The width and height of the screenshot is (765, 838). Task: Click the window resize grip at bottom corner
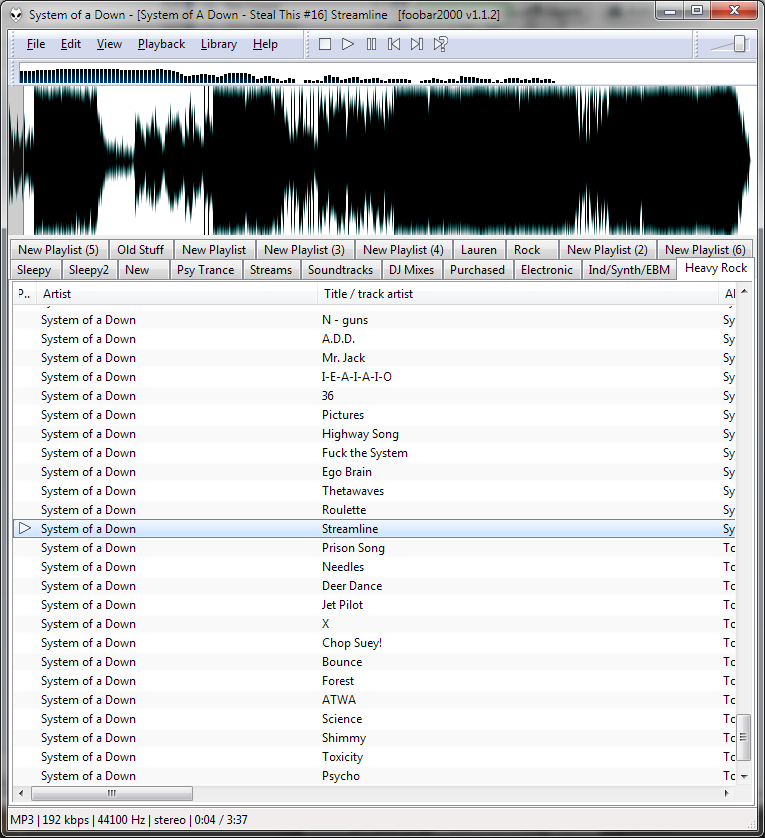(x=751, y=824)
